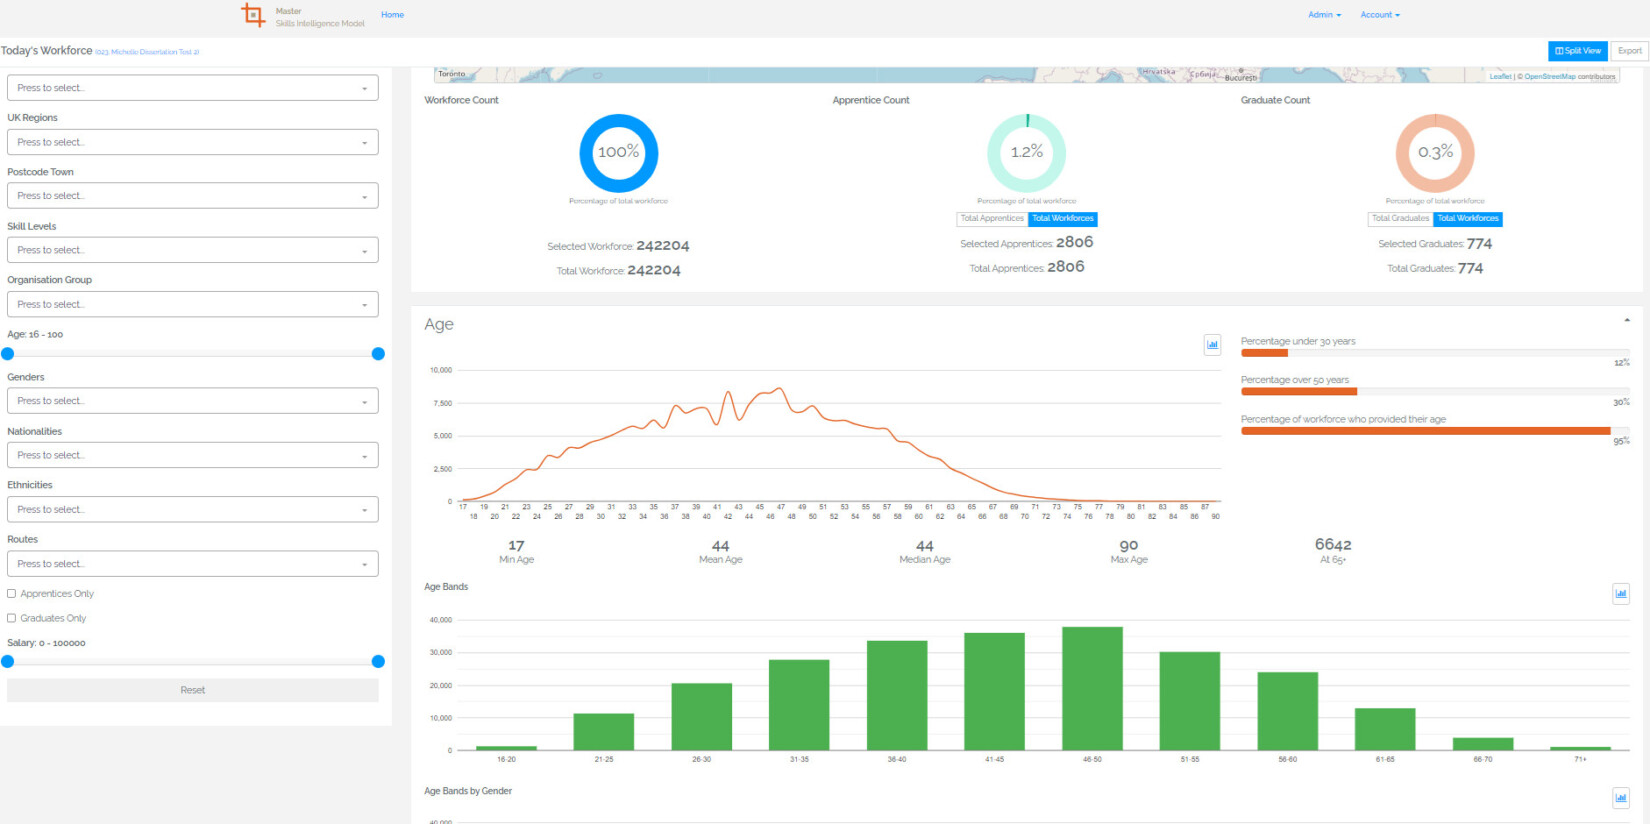Open the Ethnicities select dropdown
Screen dimensions: 1650x824
pyautogui.click(x=193, y=510)
